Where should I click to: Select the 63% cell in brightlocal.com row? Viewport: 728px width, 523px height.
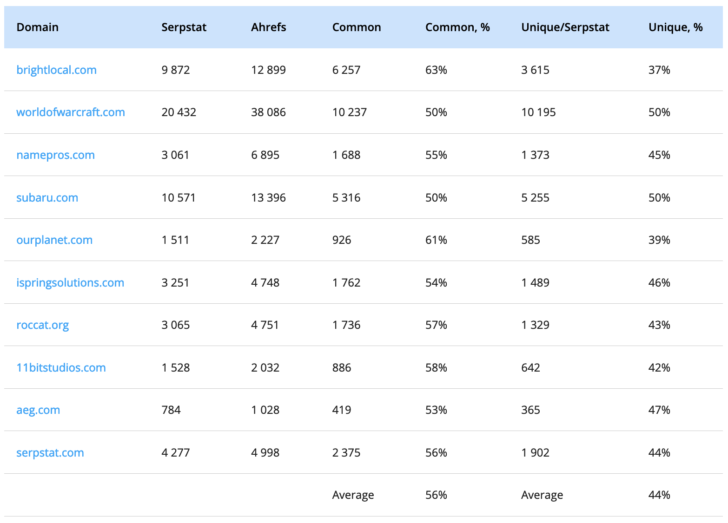[x=436, y=70]
